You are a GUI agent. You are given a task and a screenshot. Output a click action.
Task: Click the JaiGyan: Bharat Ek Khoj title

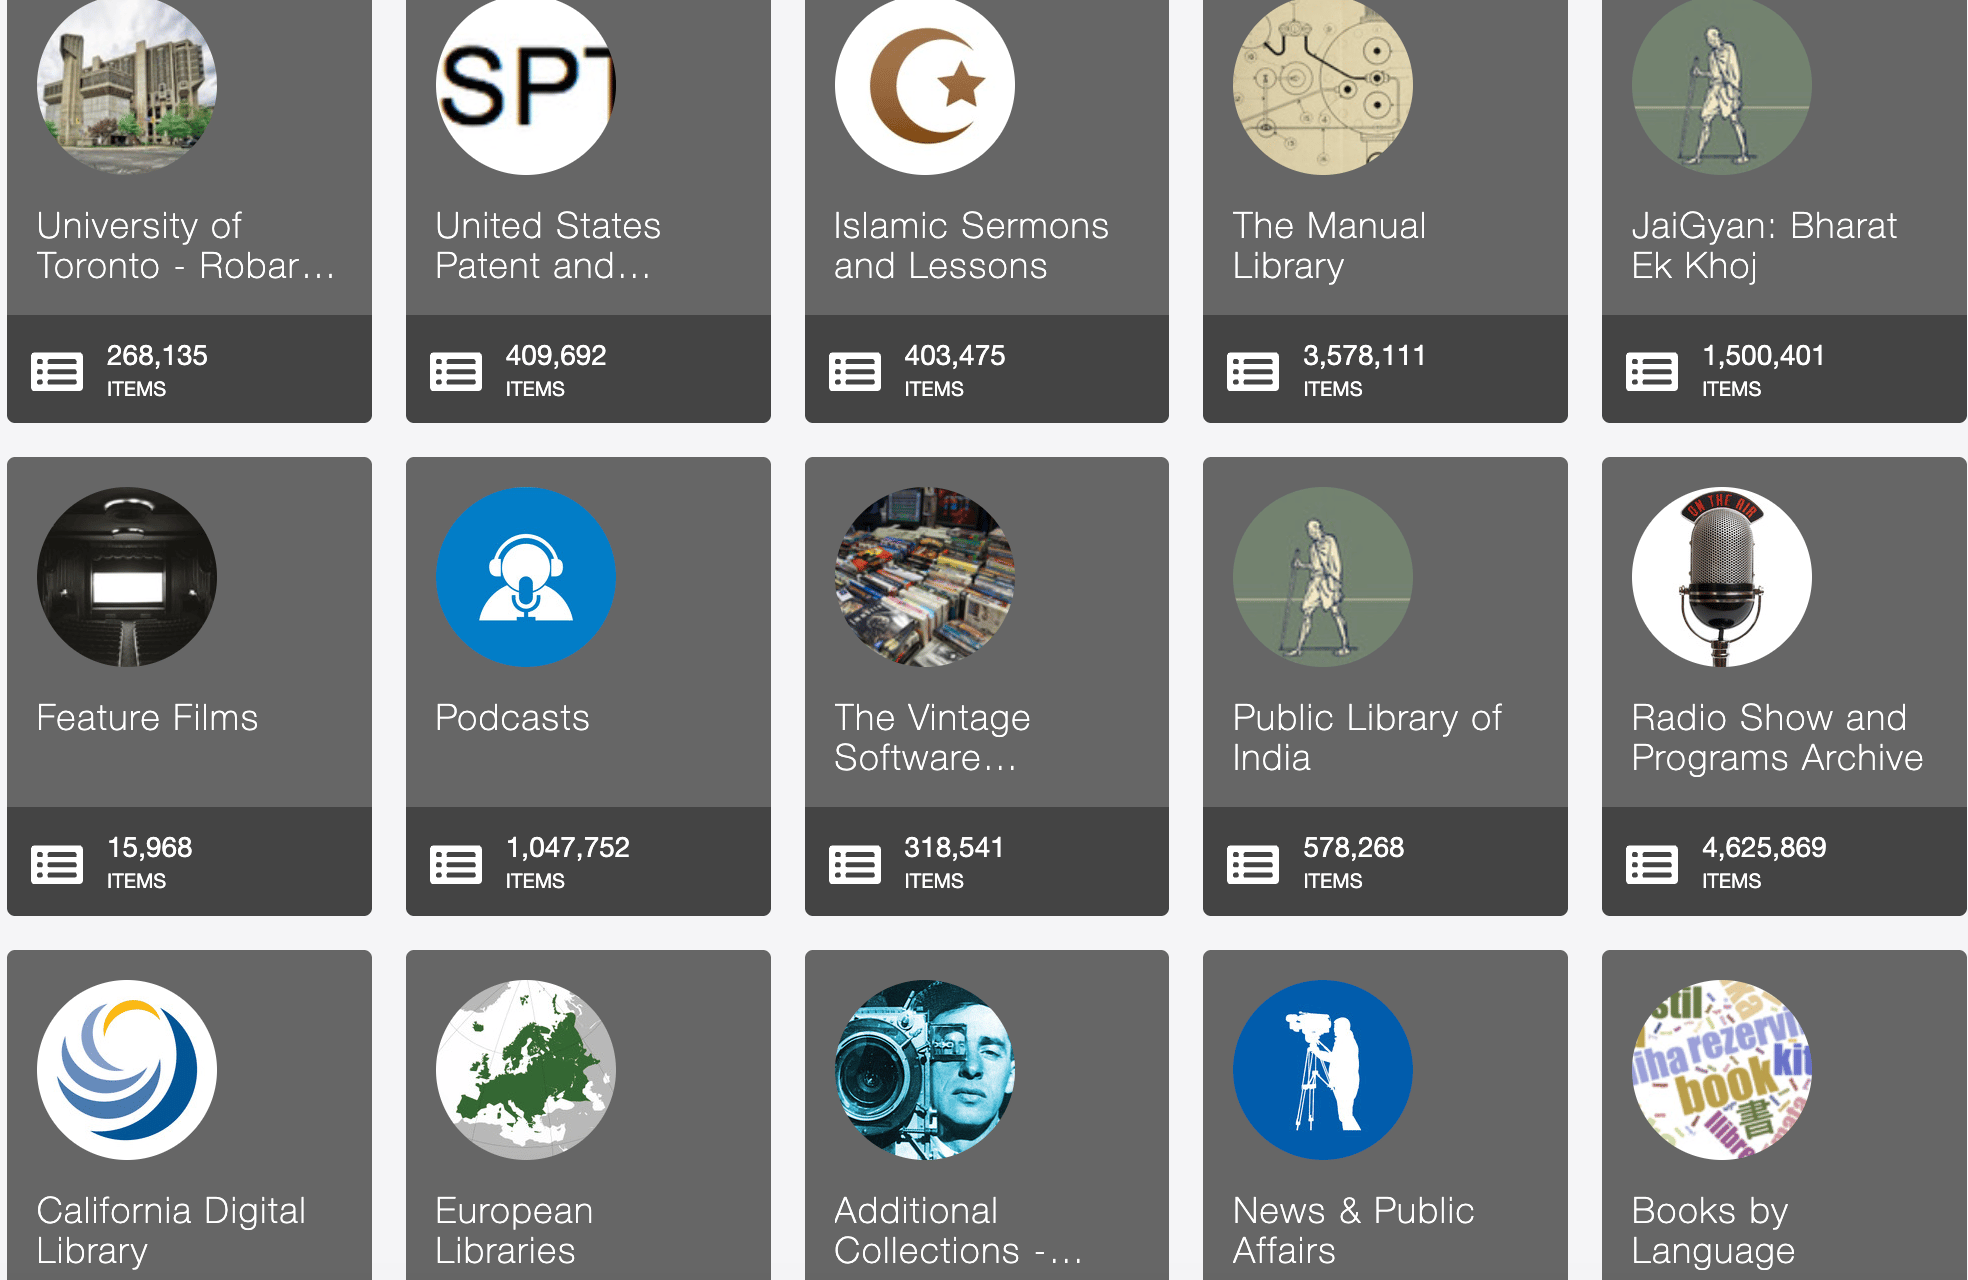1764,246
